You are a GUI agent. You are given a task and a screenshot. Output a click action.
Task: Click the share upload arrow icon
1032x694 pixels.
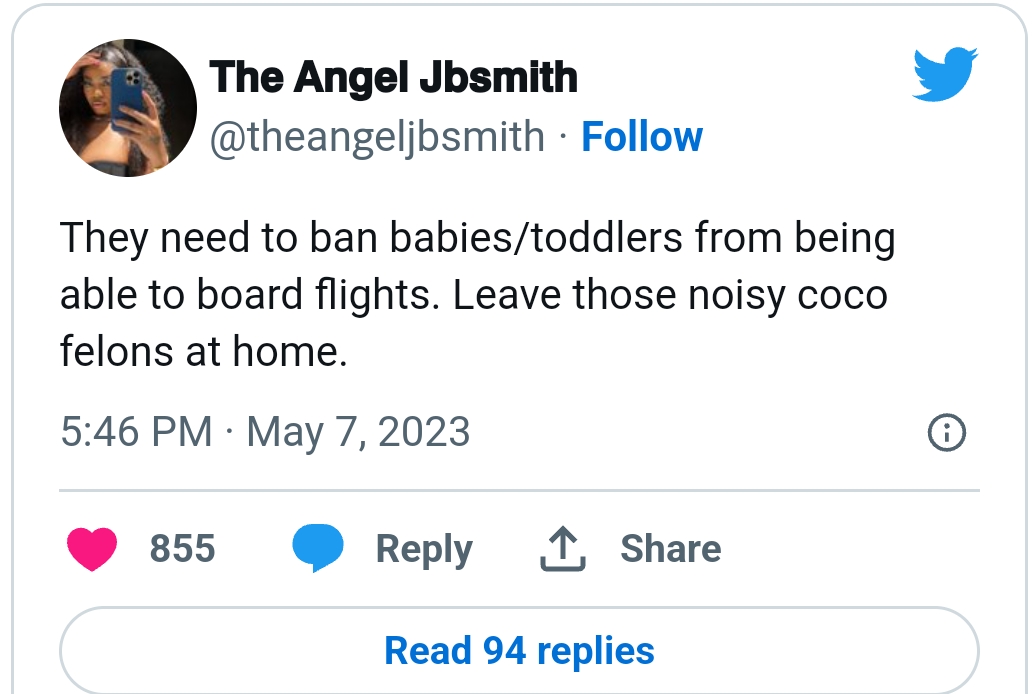[x=562, y=549]
